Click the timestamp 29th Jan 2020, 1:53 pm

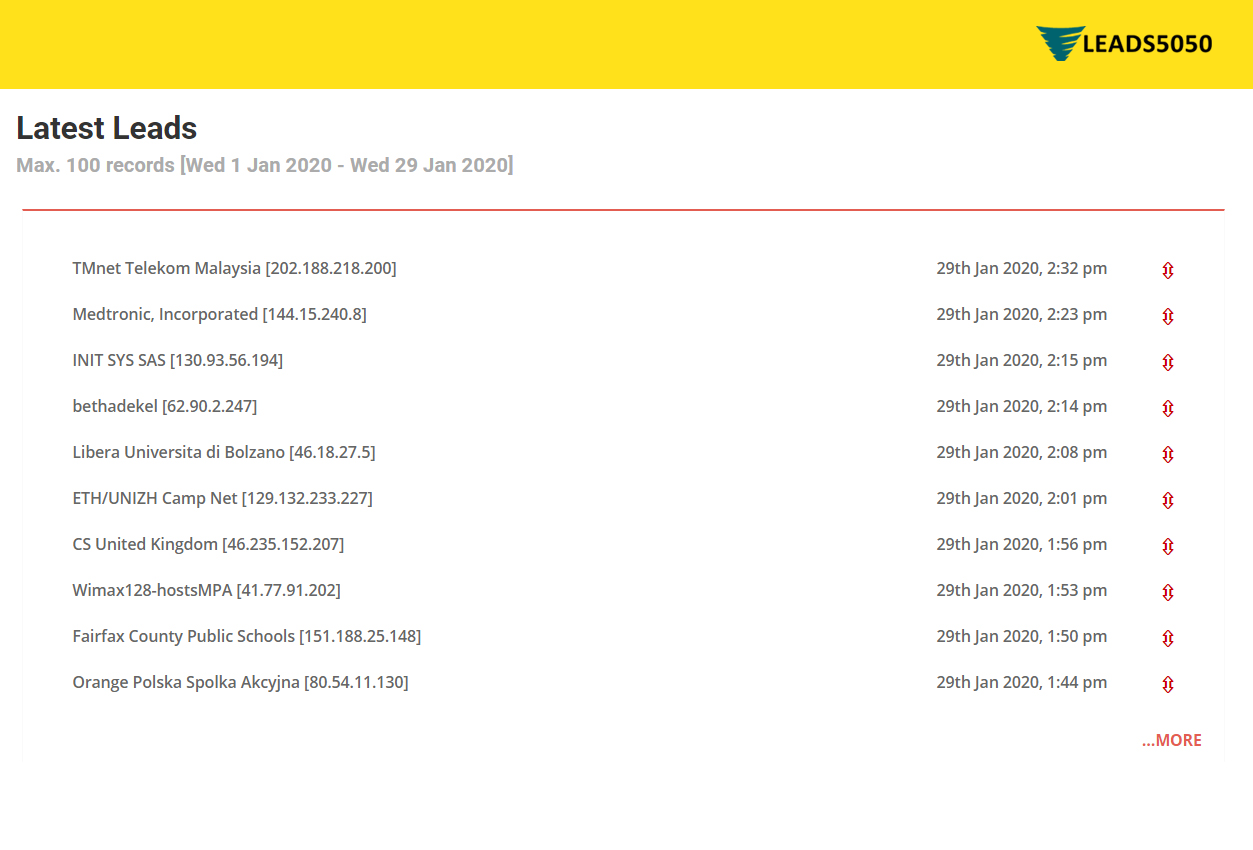pos(1021,590)
